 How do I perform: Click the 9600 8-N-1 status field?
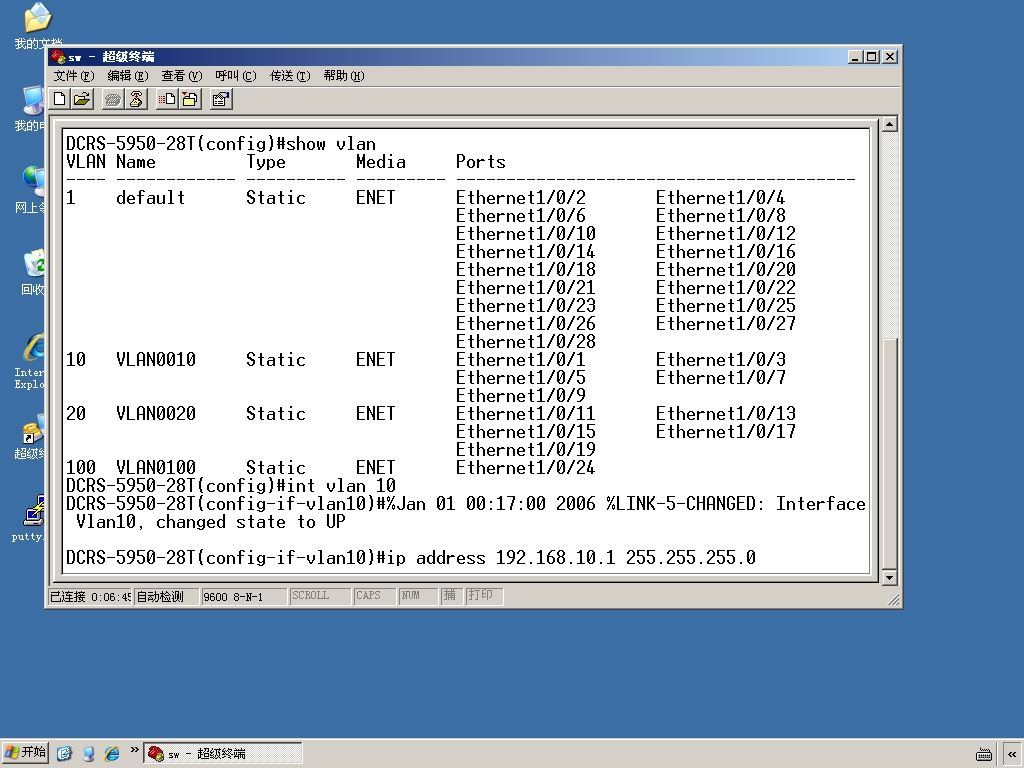click(244, 597)
